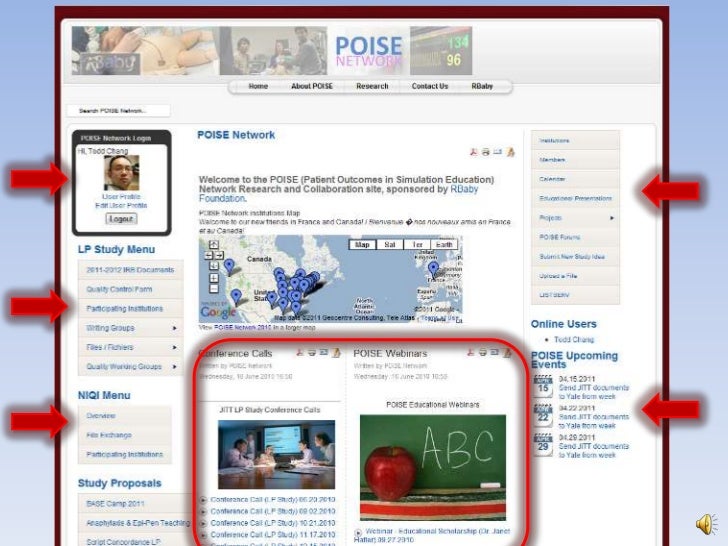Click the ABC chalkboard webinar image
Image resolution: width=728 pixels, height=546 pixels.
(433, 468)
